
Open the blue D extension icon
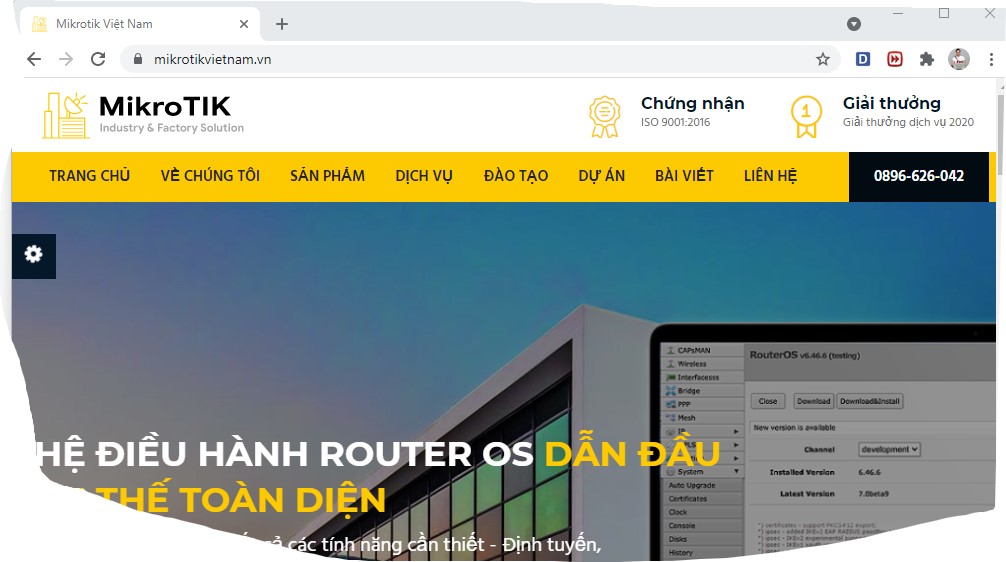[863, 59]
